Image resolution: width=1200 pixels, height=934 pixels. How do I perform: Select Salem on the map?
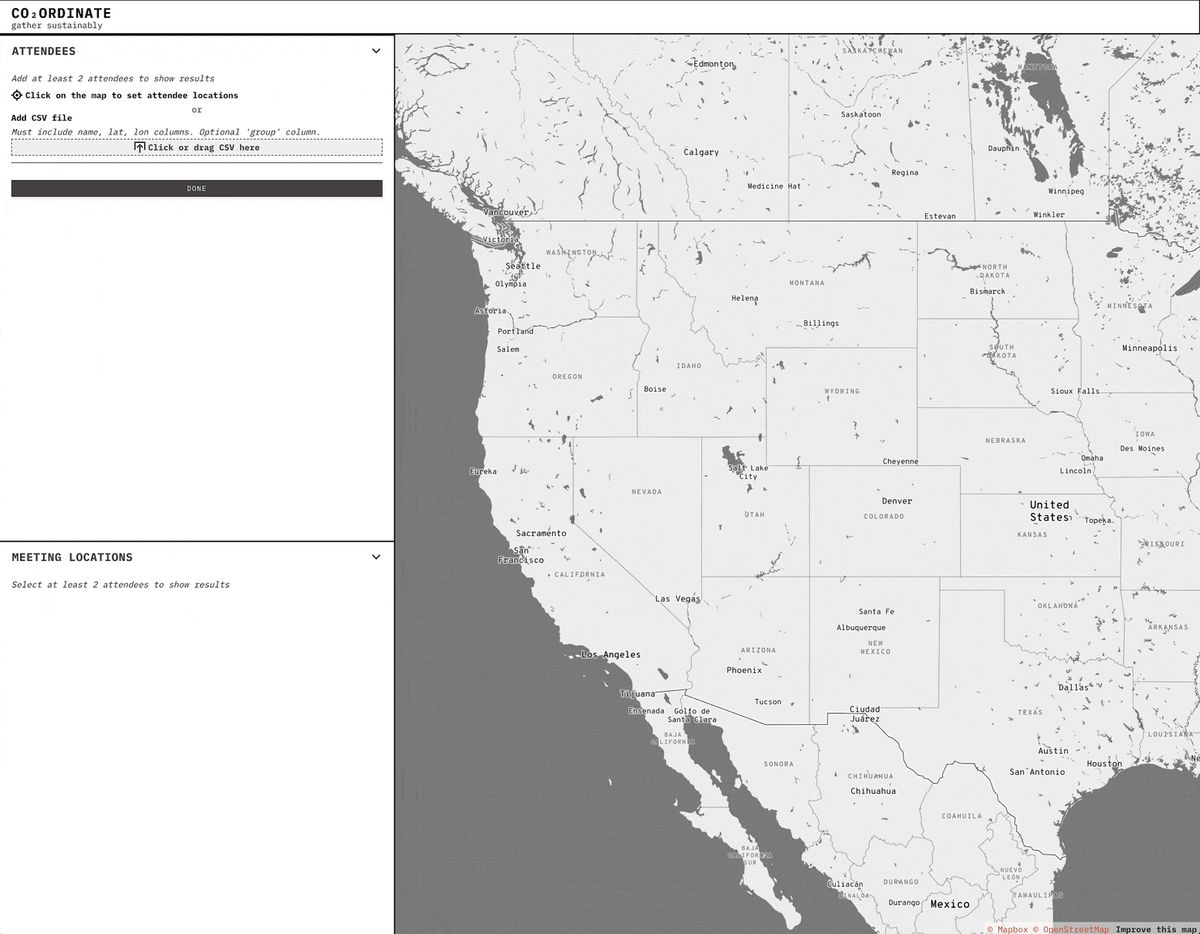[x=508, y=349]
